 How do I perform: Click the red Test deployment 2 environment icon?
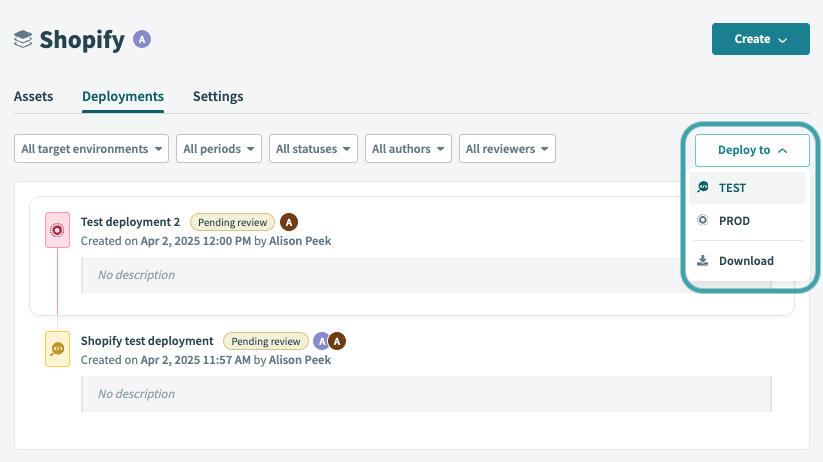click(x=58, y=231)
